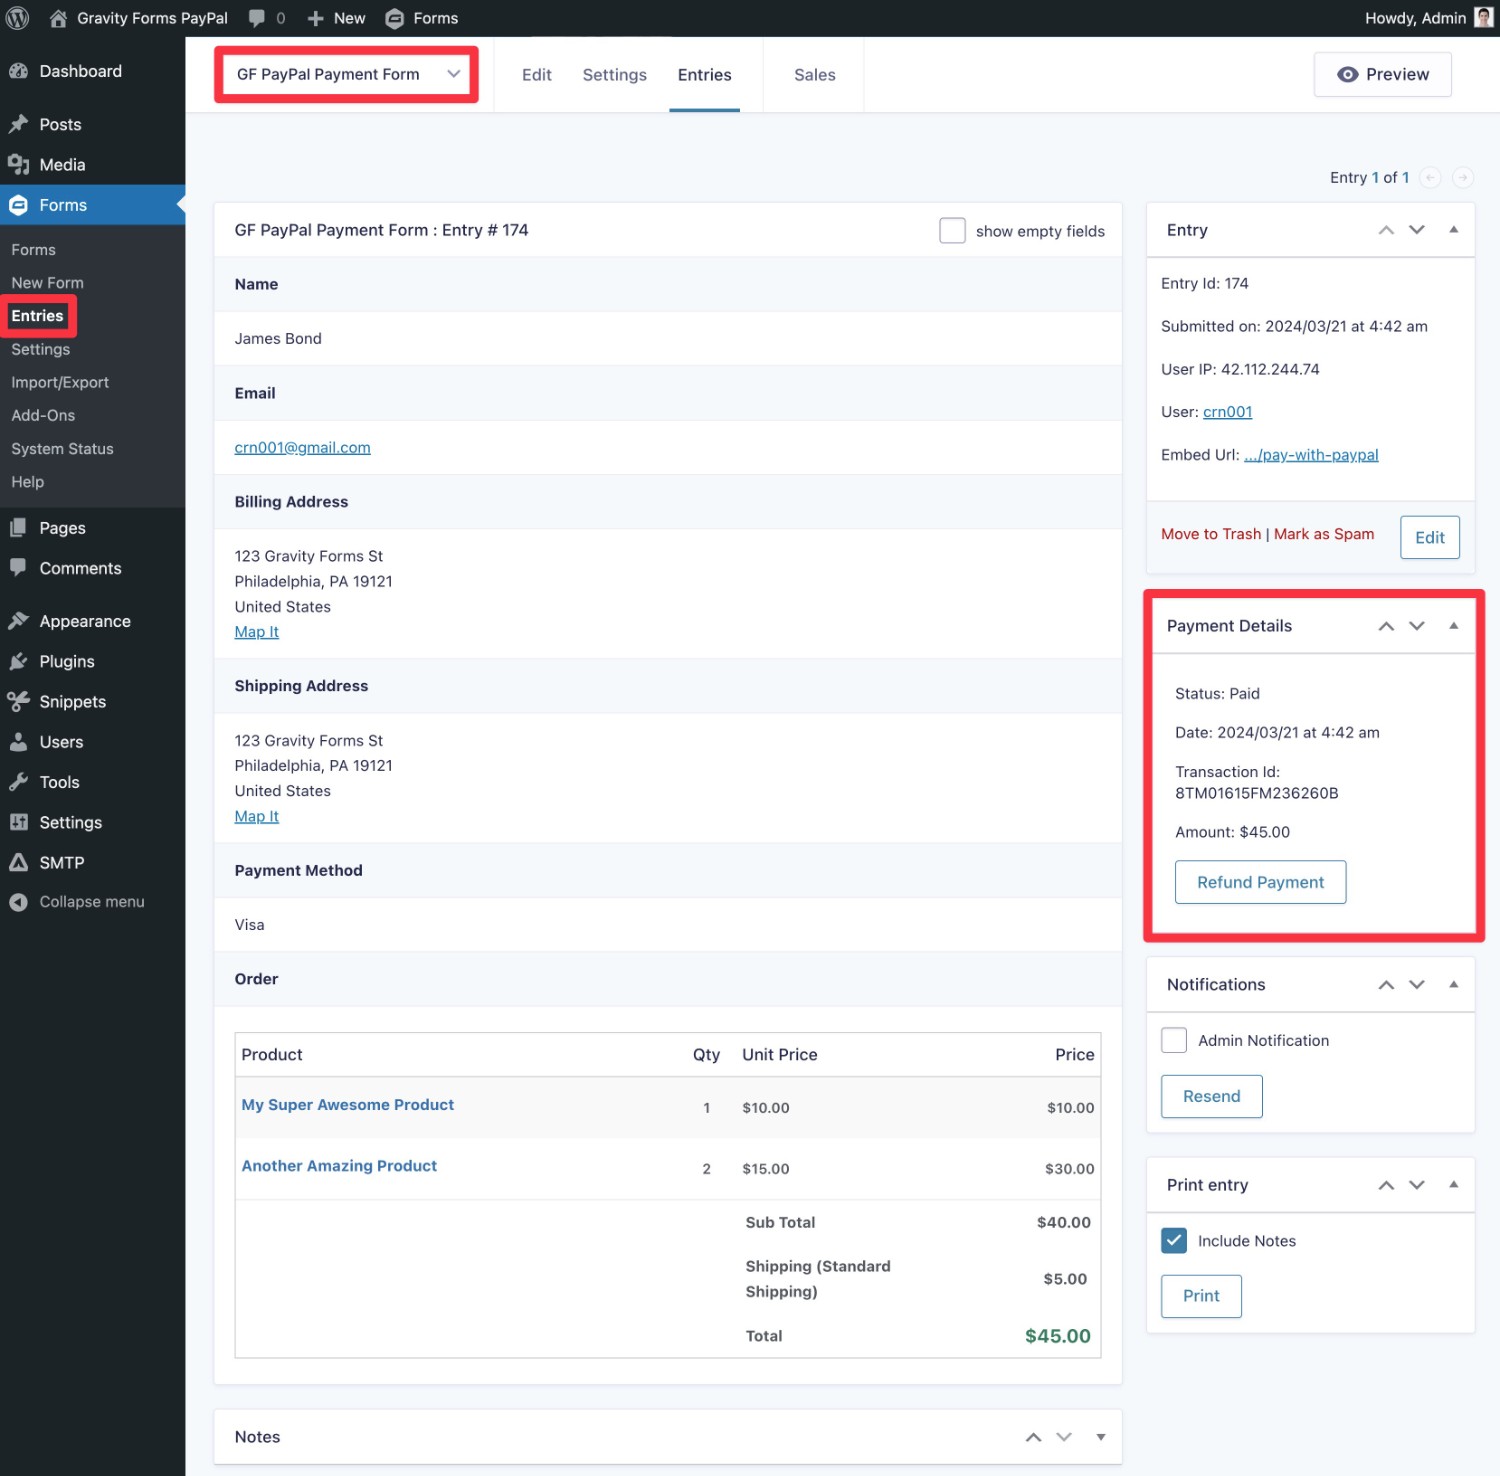Click the Mark as Spam link

coord(1324,534)
